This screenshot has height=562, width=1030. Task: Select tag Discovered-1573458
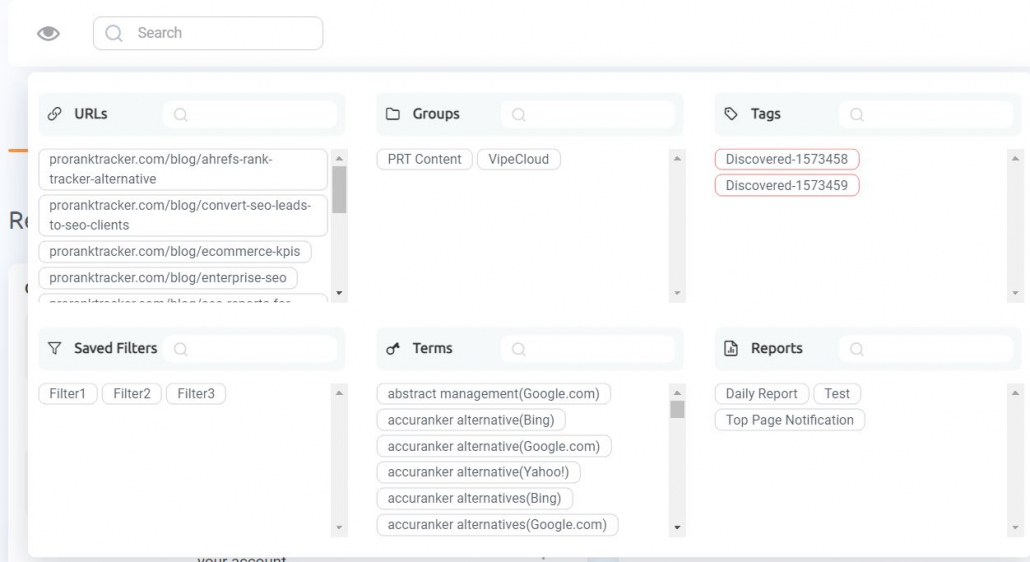(x=786, y=160)
